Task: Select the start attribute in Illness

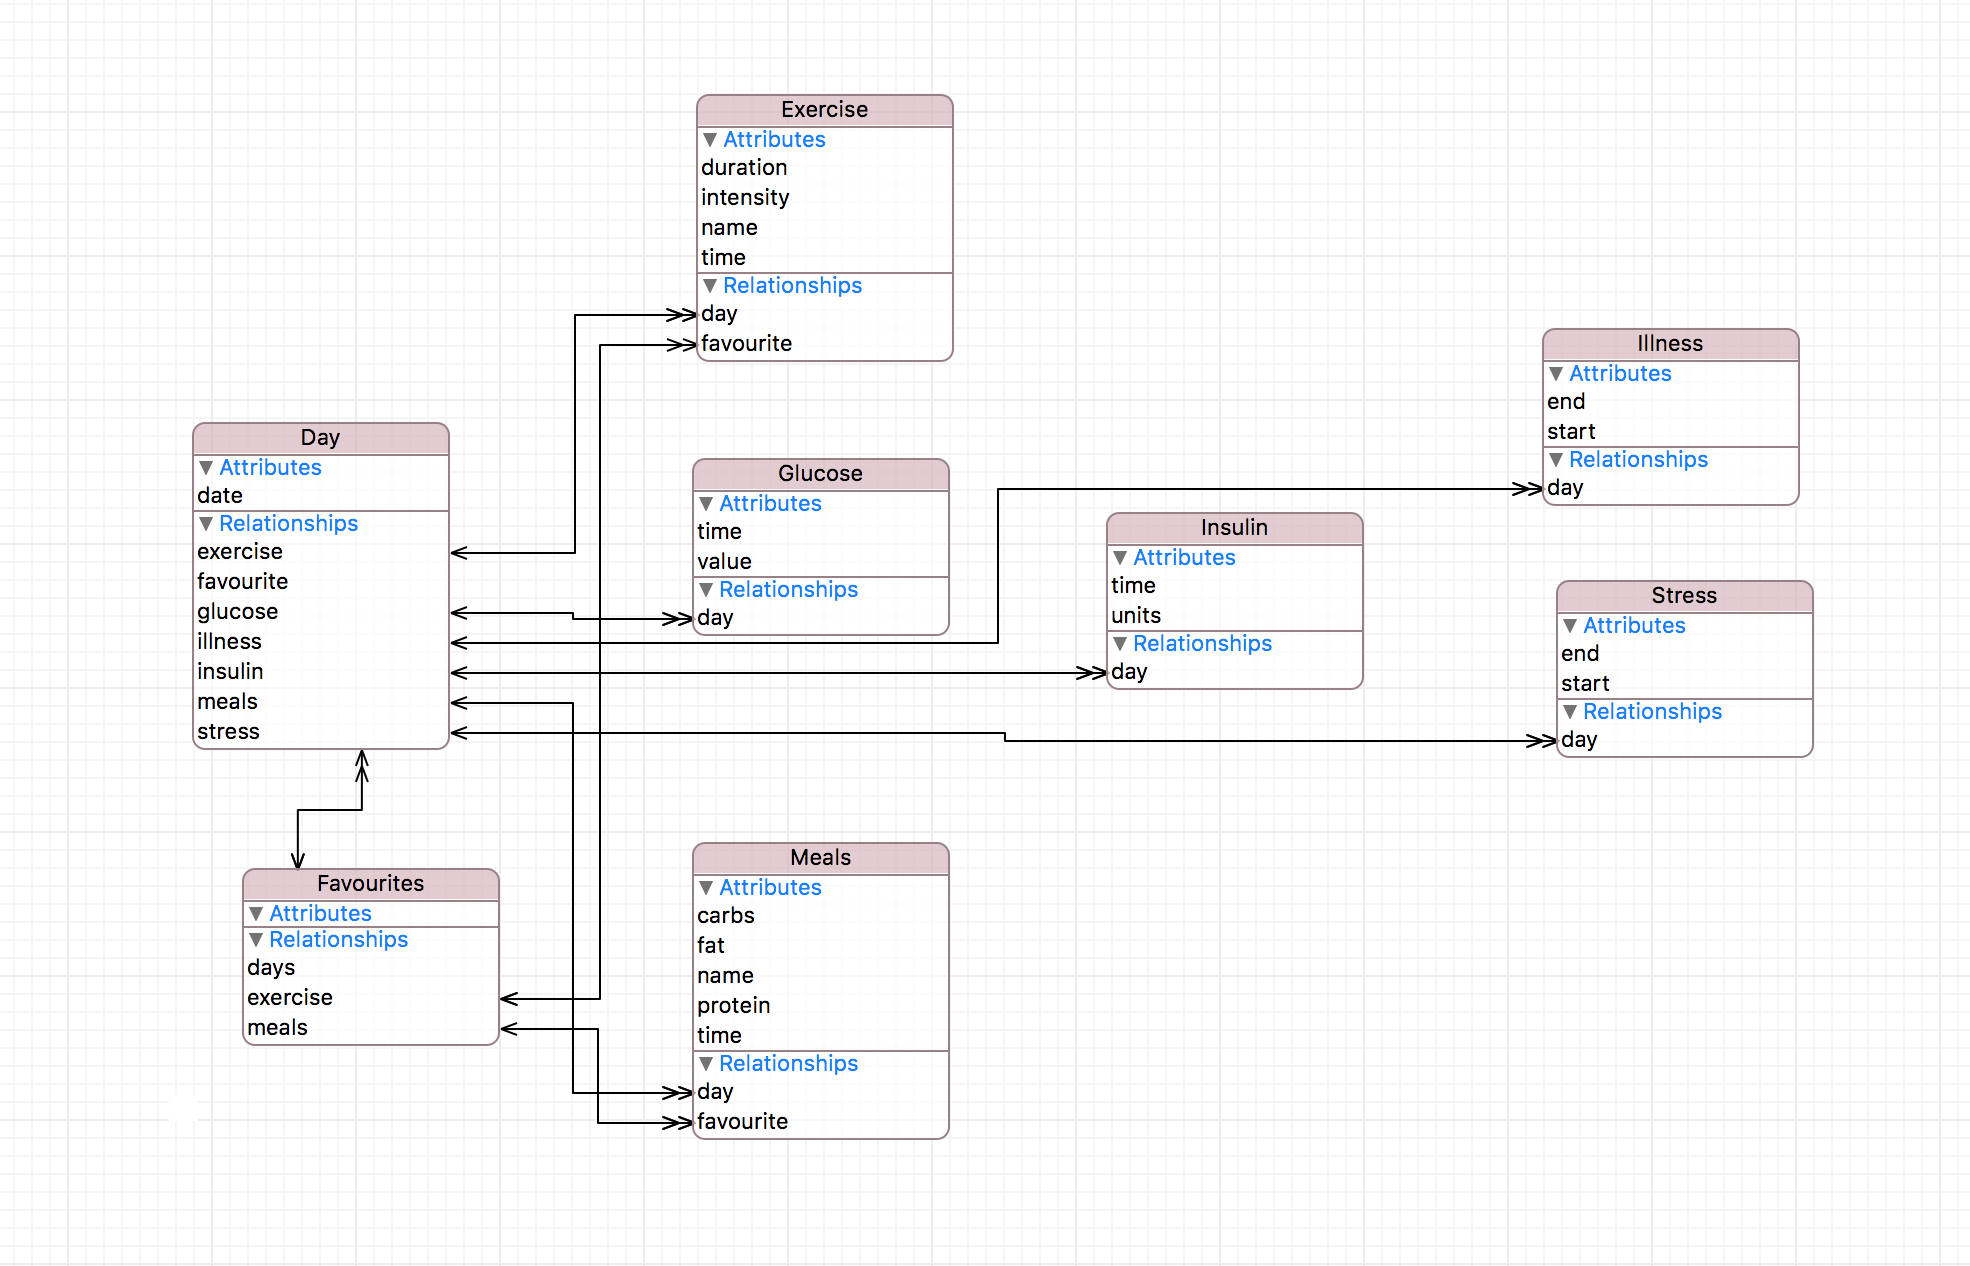Action: (x=1571, y=431)
